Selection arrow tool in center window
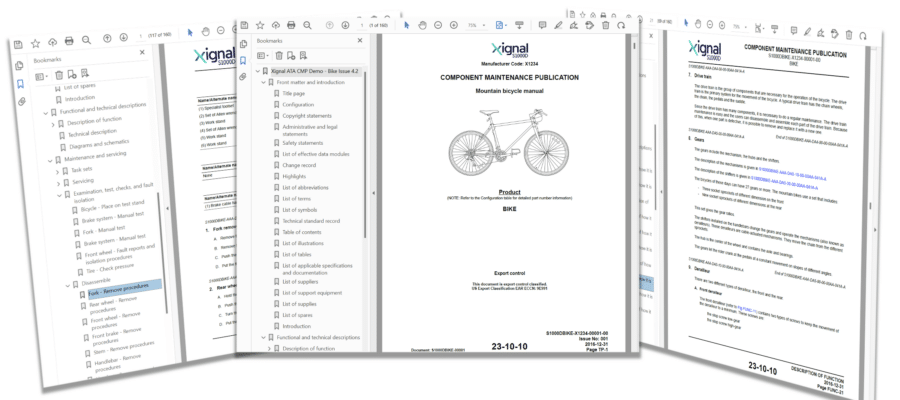The height and width of the screenshot is (400, 900). pyautogui.click(x=406, y=25)
